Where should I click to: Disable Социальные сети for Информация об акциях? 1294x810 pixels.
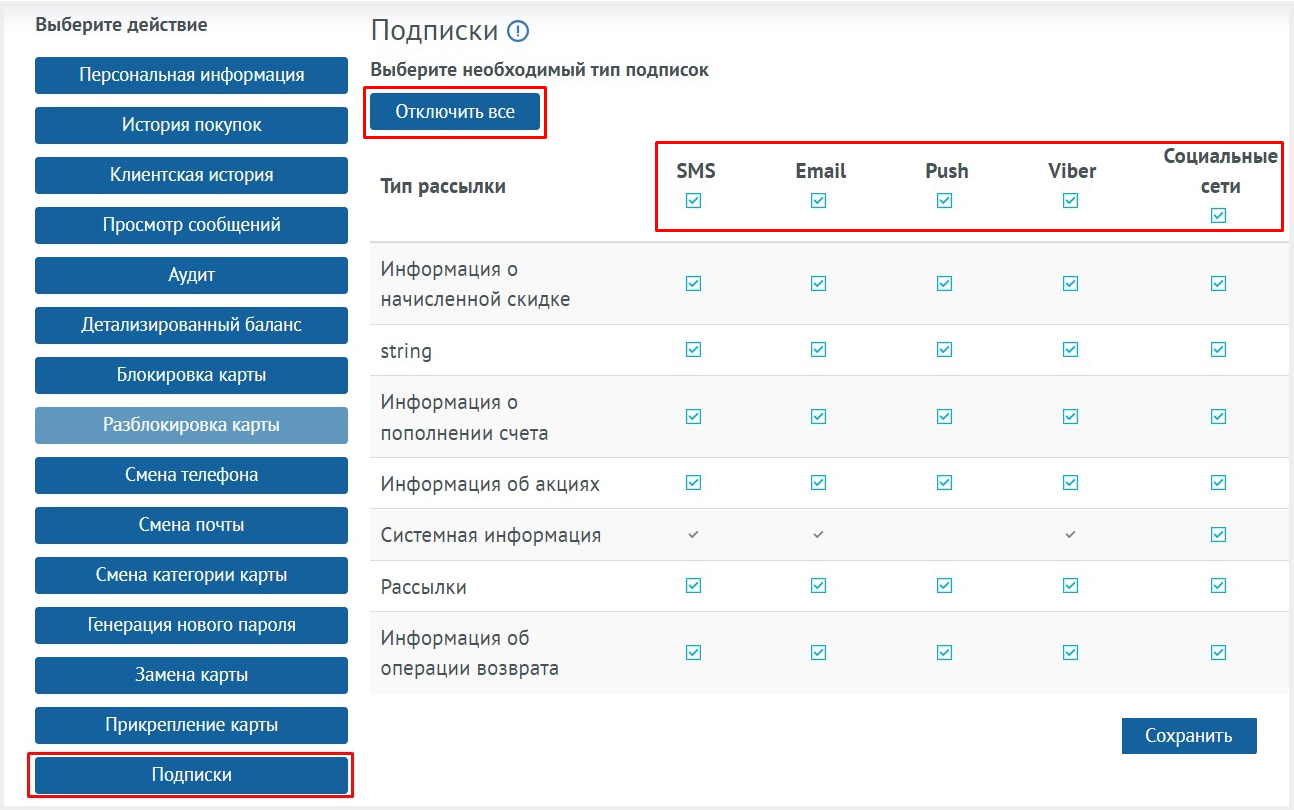1218,483
